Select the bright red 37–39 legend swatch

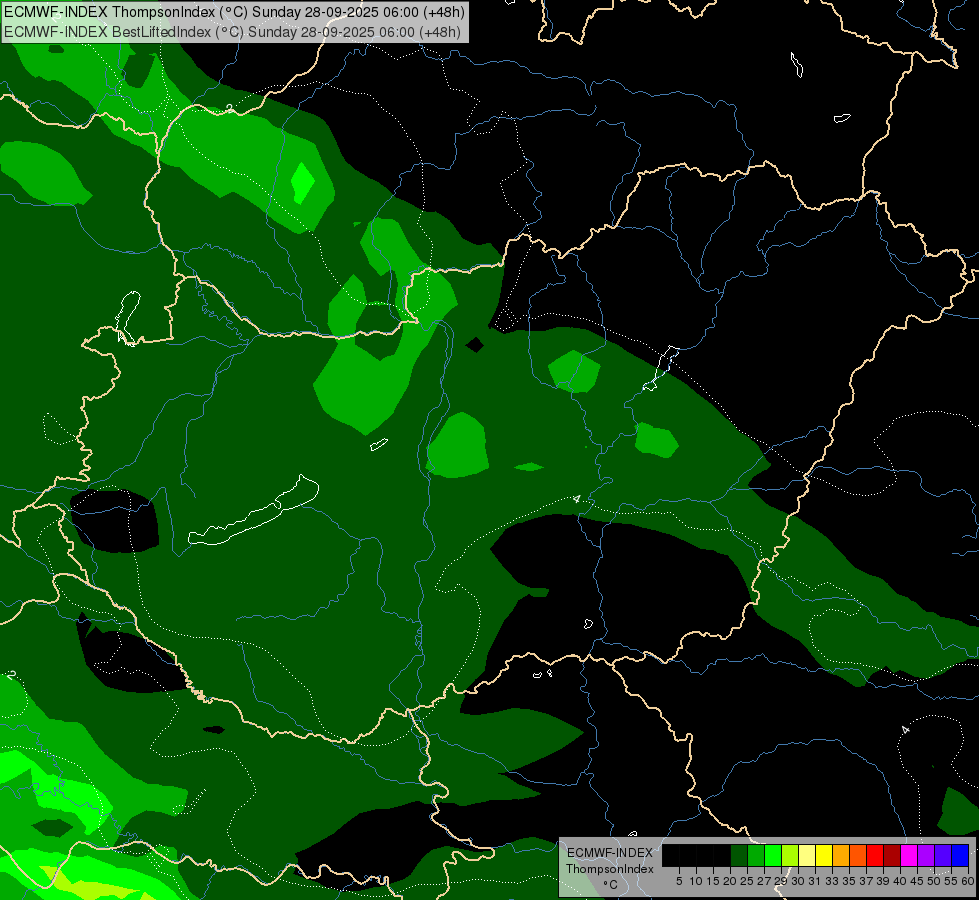pyautogui.click(x=875, y=855)
